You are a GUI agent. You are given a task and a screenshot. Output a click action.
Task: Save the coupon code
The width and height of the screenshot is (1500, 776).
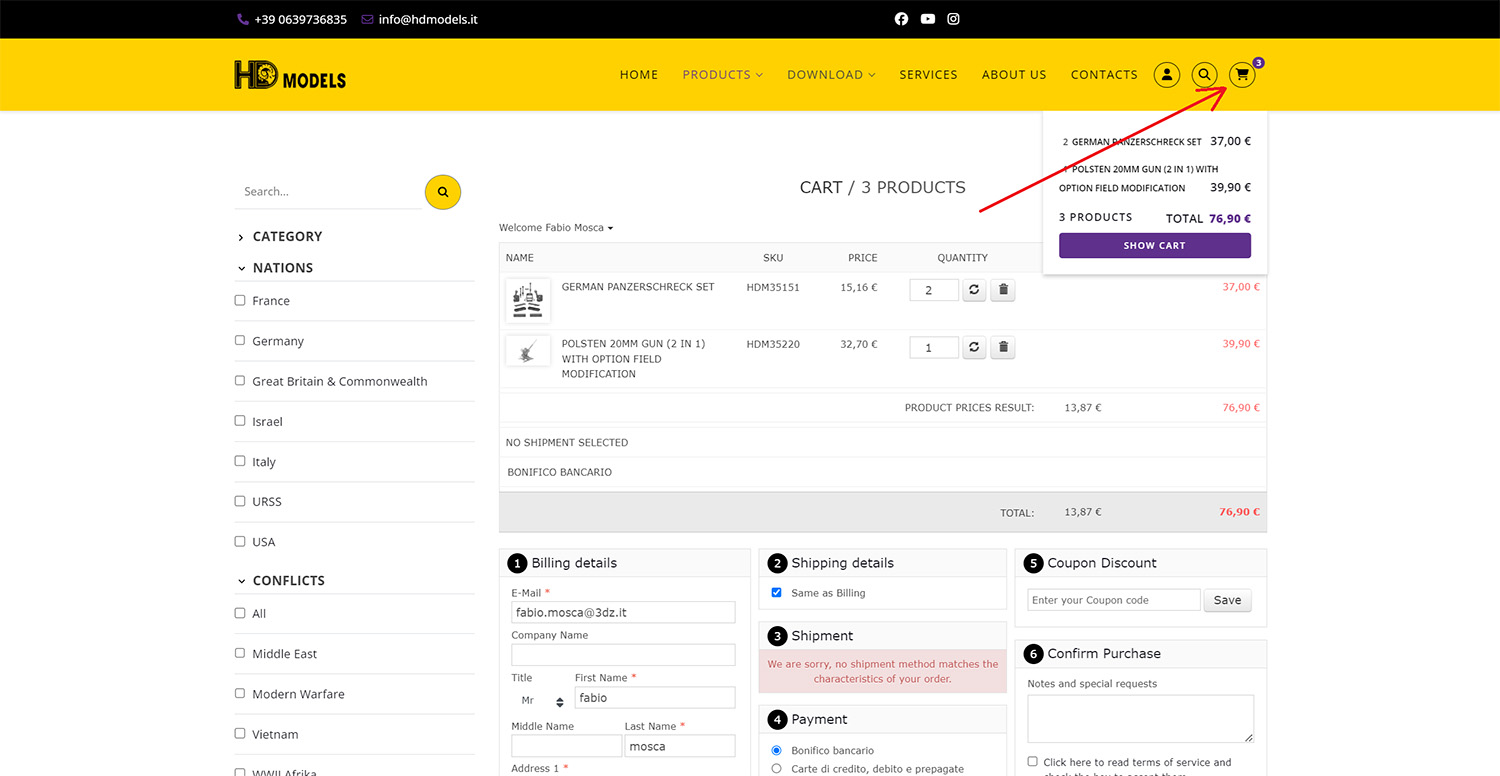click(x=1227, y=600)
